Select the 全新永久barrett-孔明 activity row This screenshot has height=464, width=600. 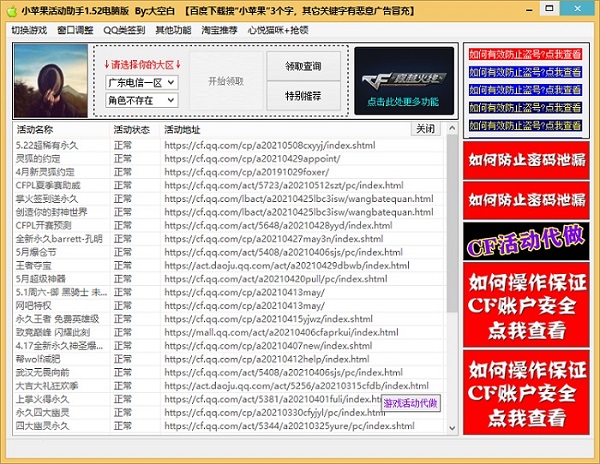point(228,239)
